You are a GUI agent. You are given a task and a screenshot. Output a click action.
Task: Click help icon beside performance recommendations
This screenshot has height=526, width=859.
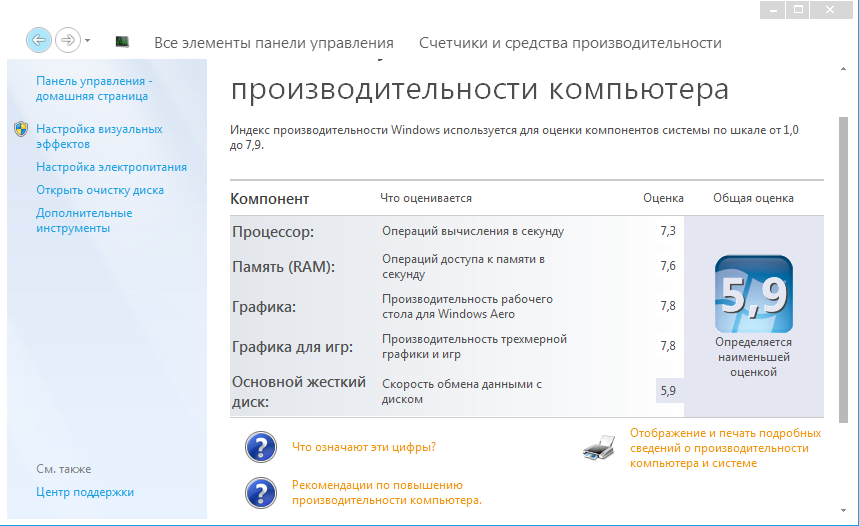tap(261, 492)
